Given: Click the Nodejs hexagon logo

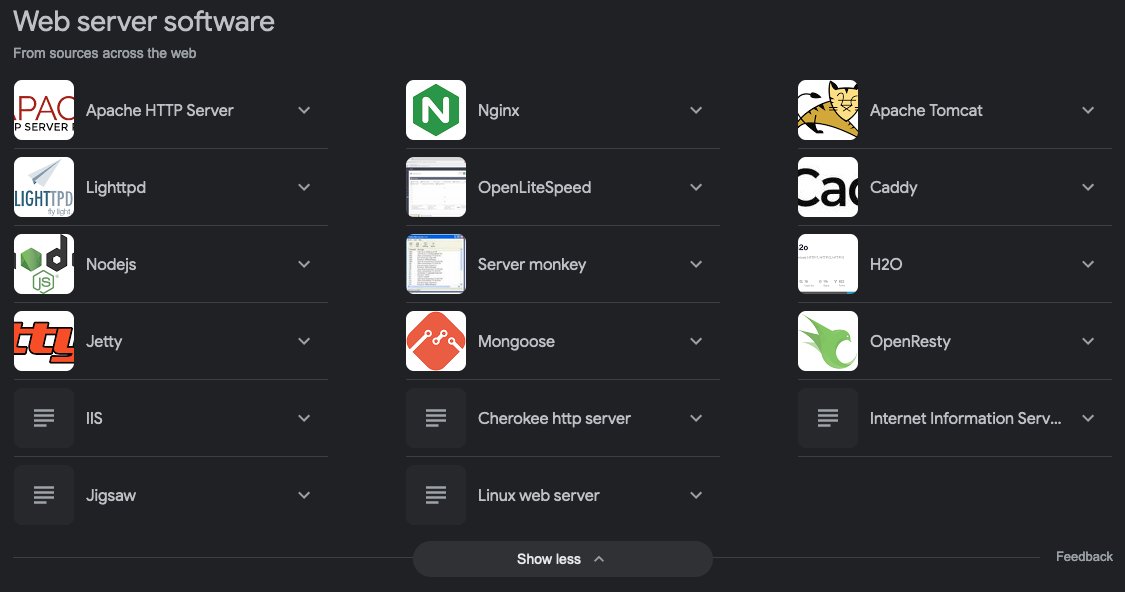Looking at the screenshot, I should (44, 264).
